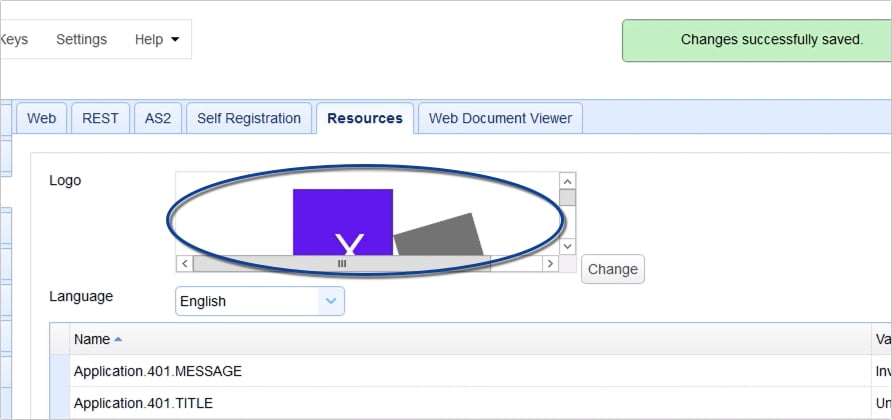The width and height of the screenshot is (892, 420).
Task: Click the logo vertical scrollbar thumb
Action: click(567, 198)
